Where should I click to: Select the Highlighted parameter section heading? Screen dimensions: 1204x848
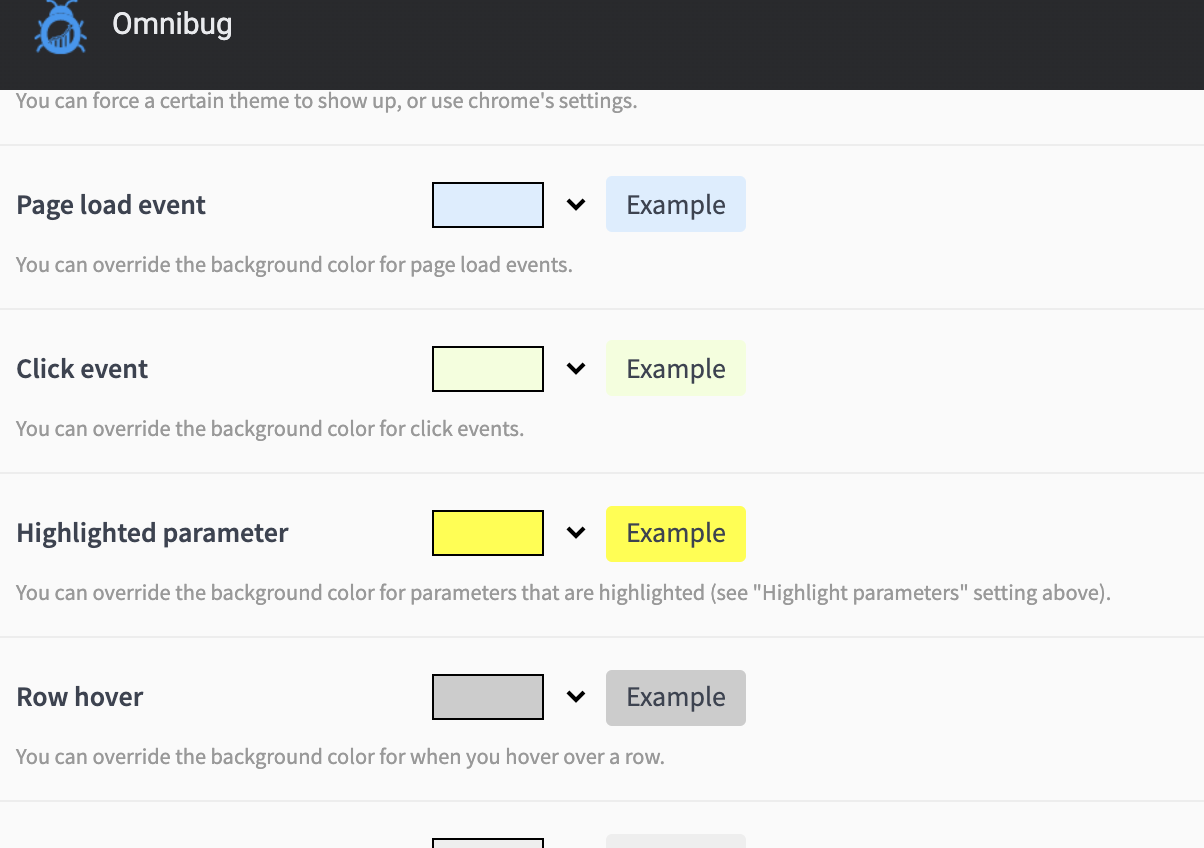152,533
